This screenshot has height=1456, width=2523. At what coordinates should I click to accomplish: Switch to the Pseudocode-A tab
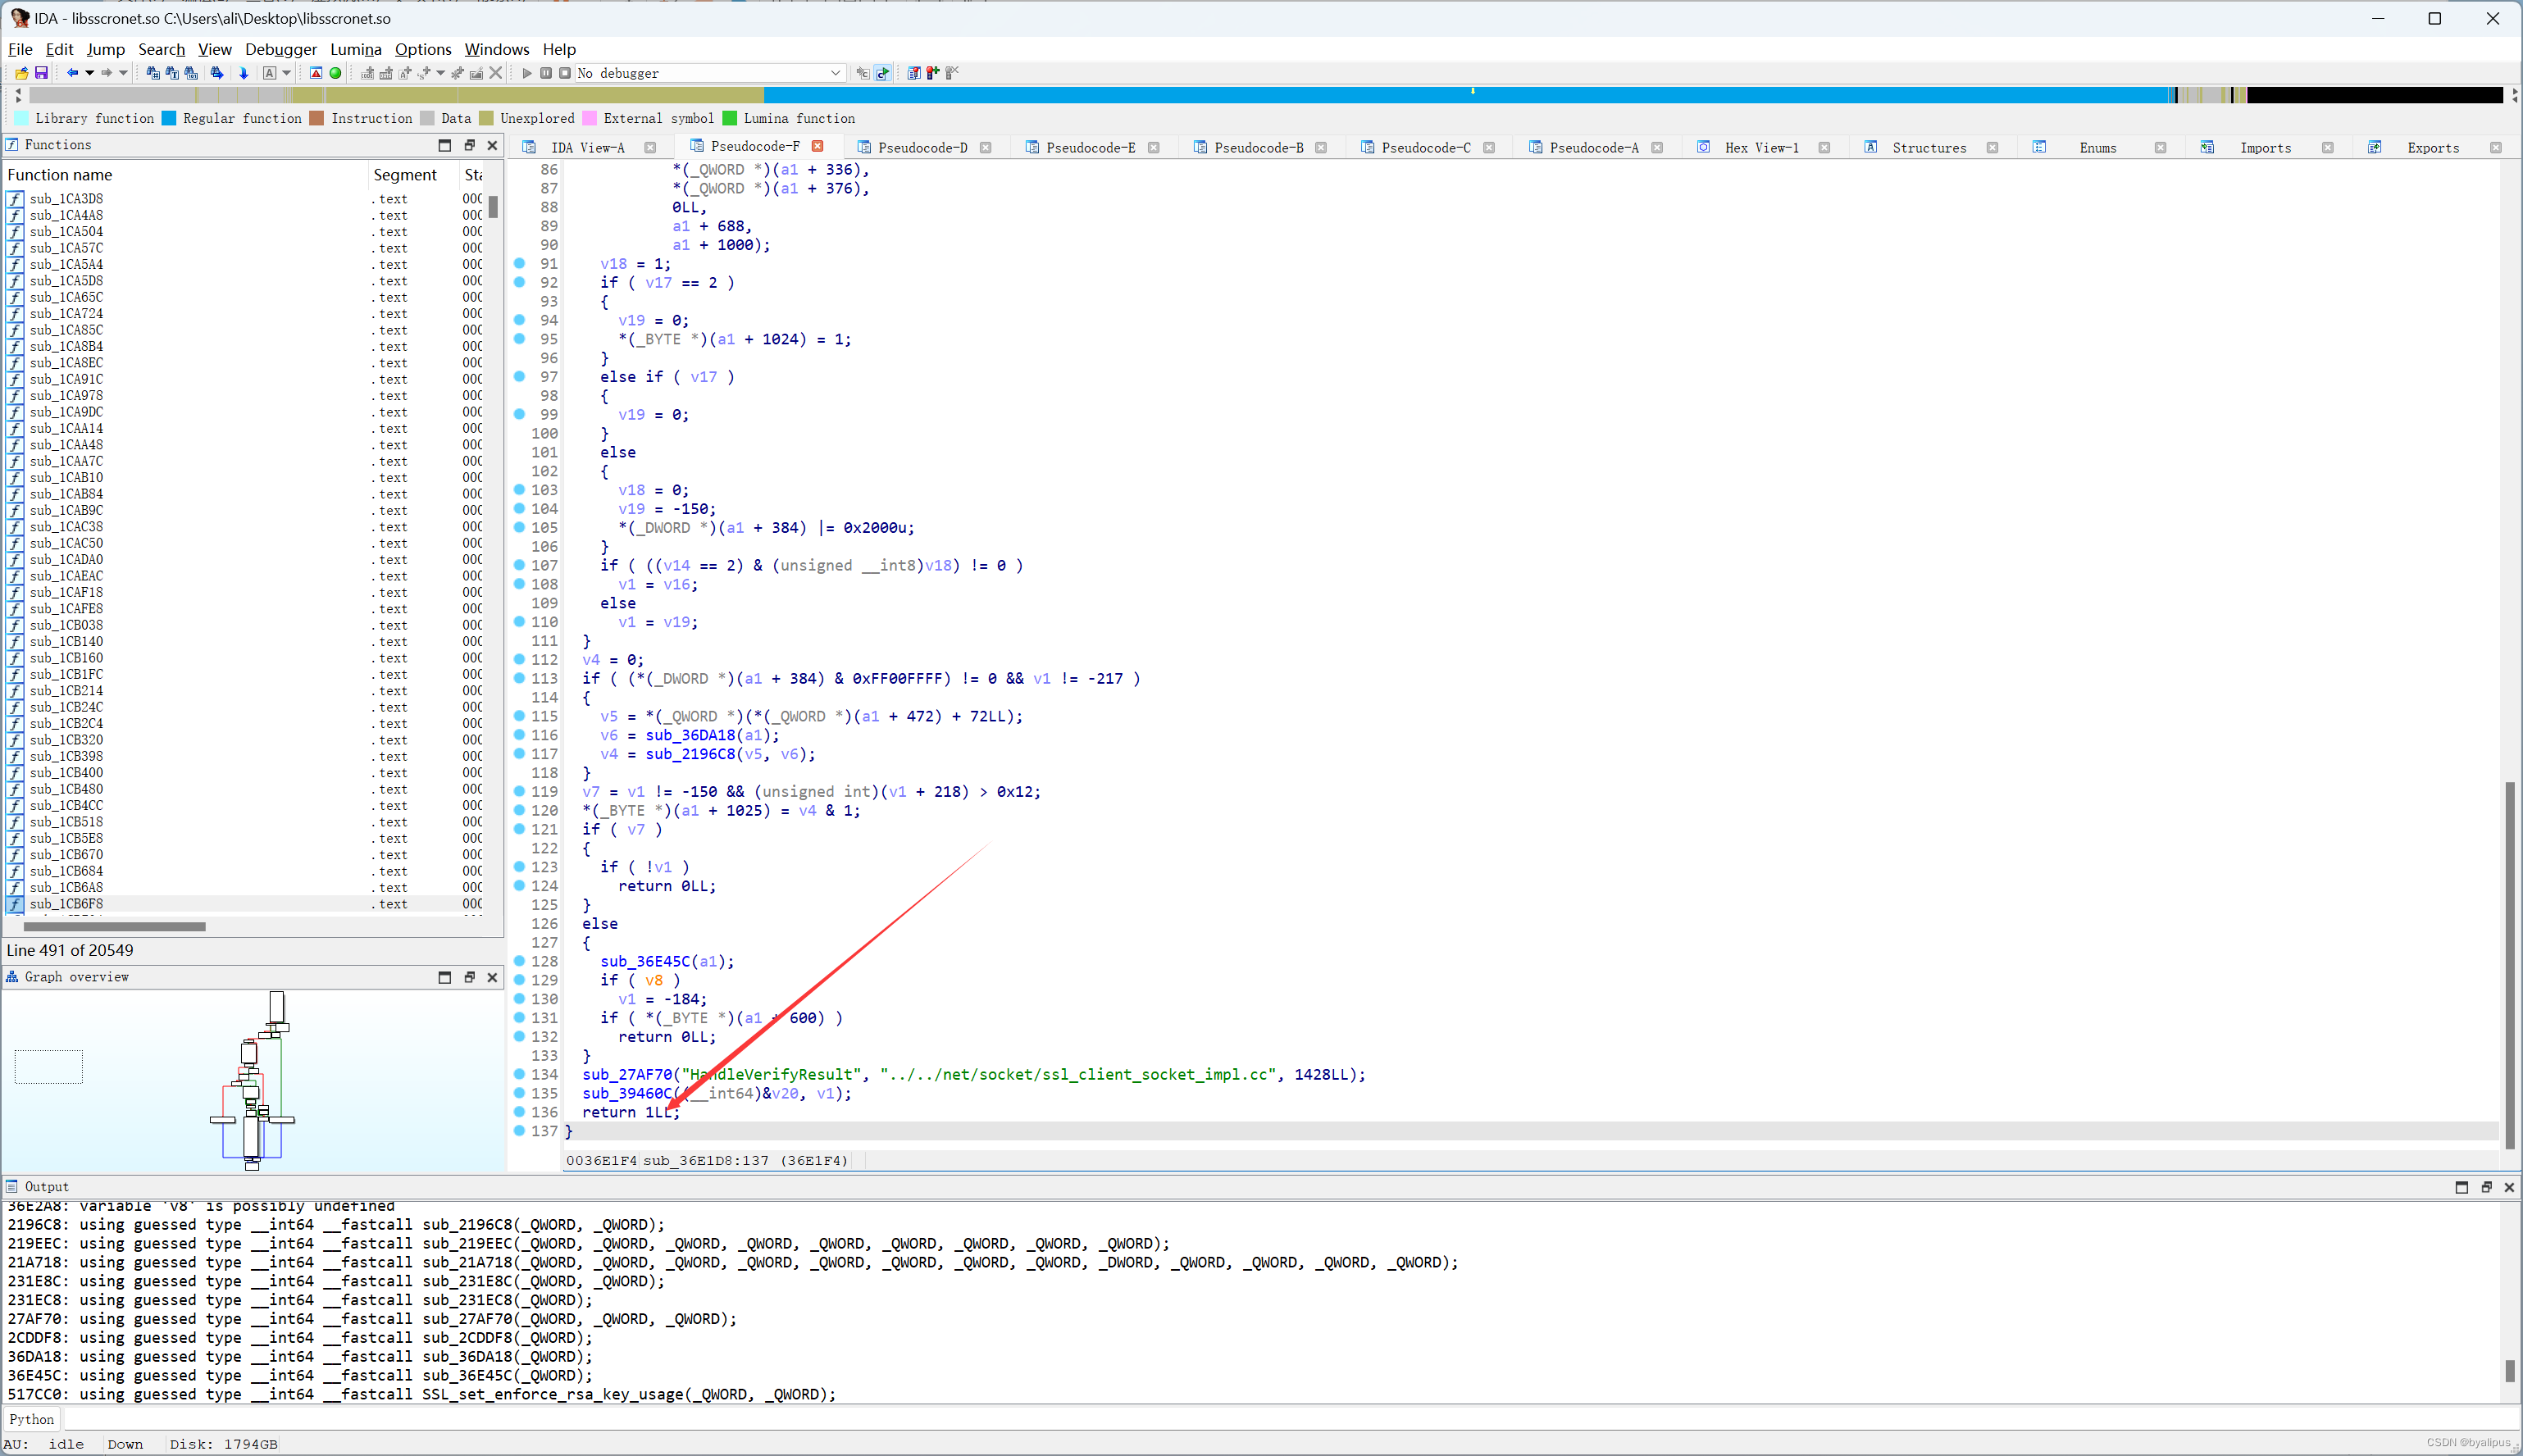pos(1593,147)
